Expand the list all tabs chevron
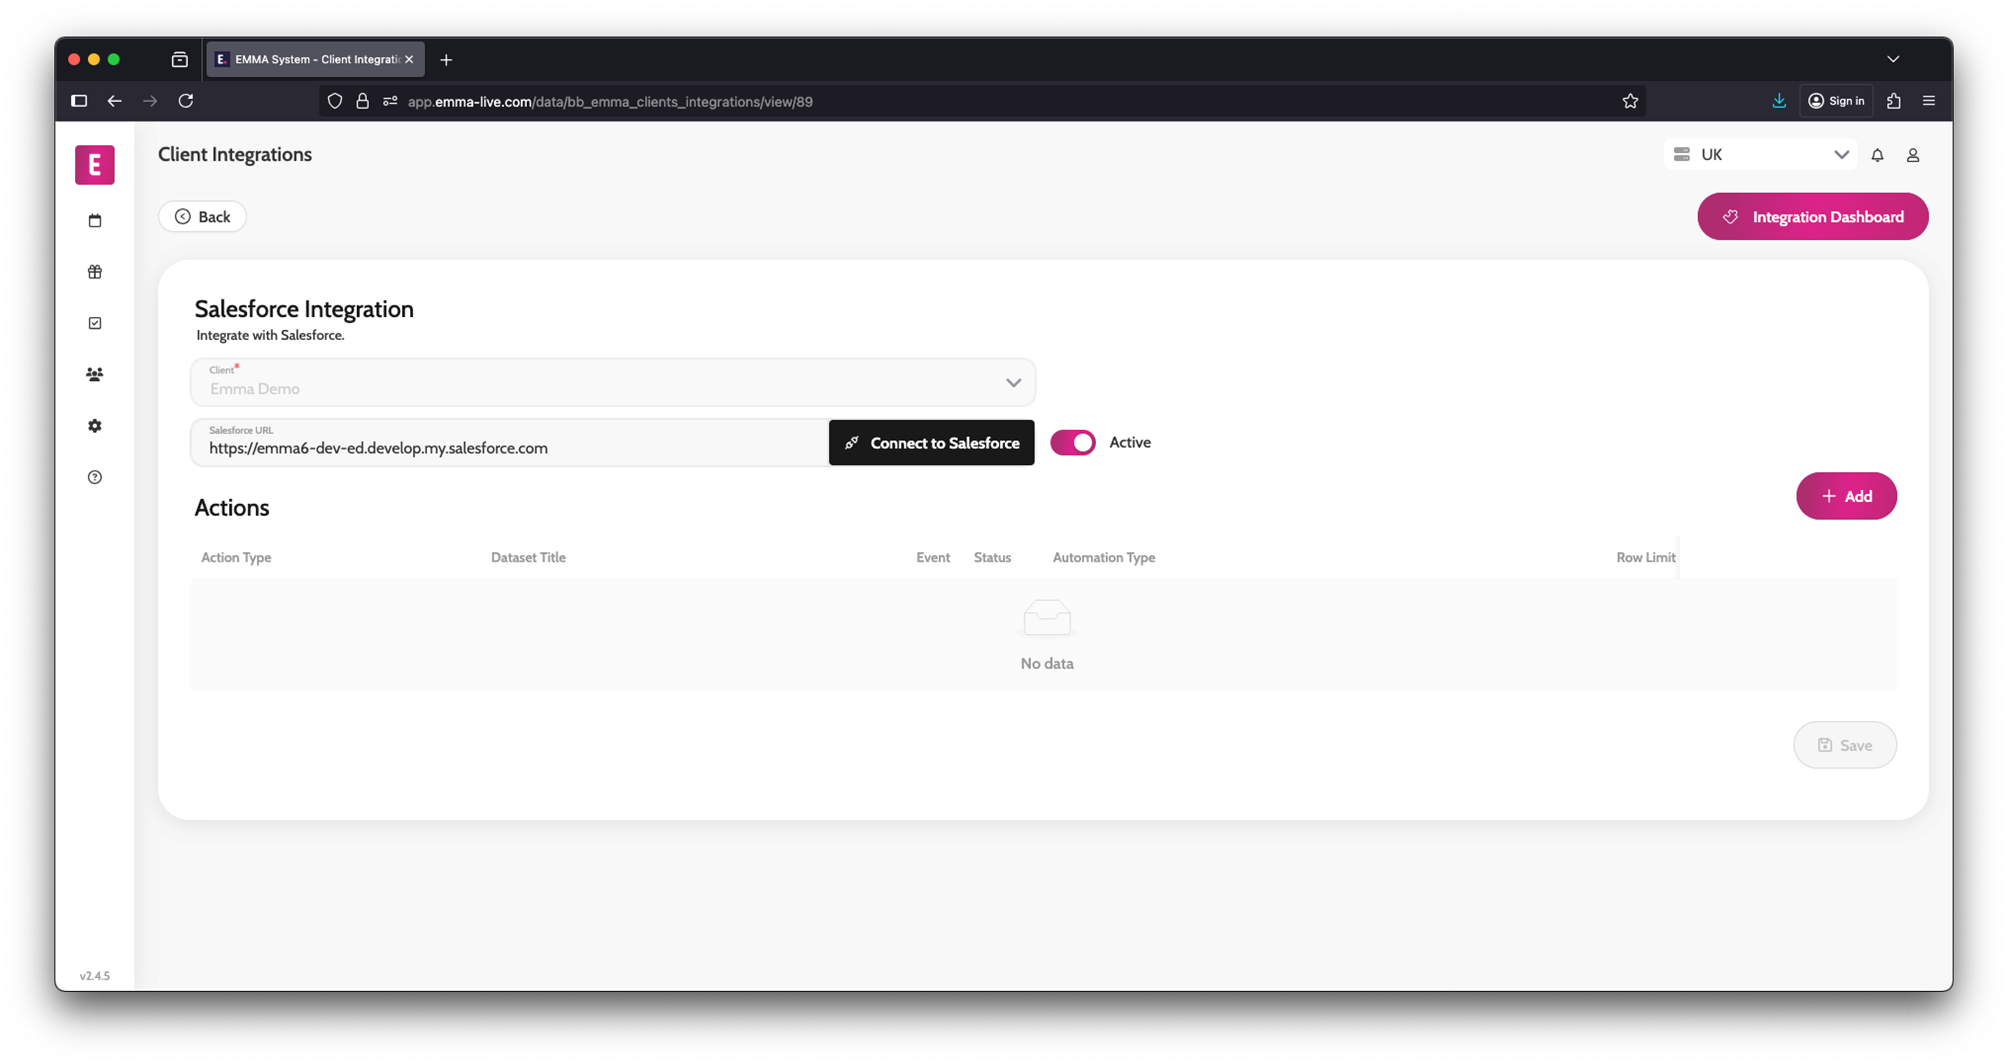 (1893, 60)
